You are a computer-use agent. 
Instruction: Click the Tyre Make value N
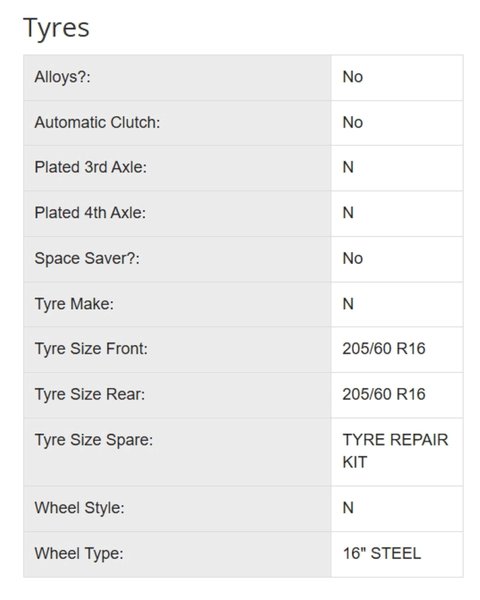point(348,304)
